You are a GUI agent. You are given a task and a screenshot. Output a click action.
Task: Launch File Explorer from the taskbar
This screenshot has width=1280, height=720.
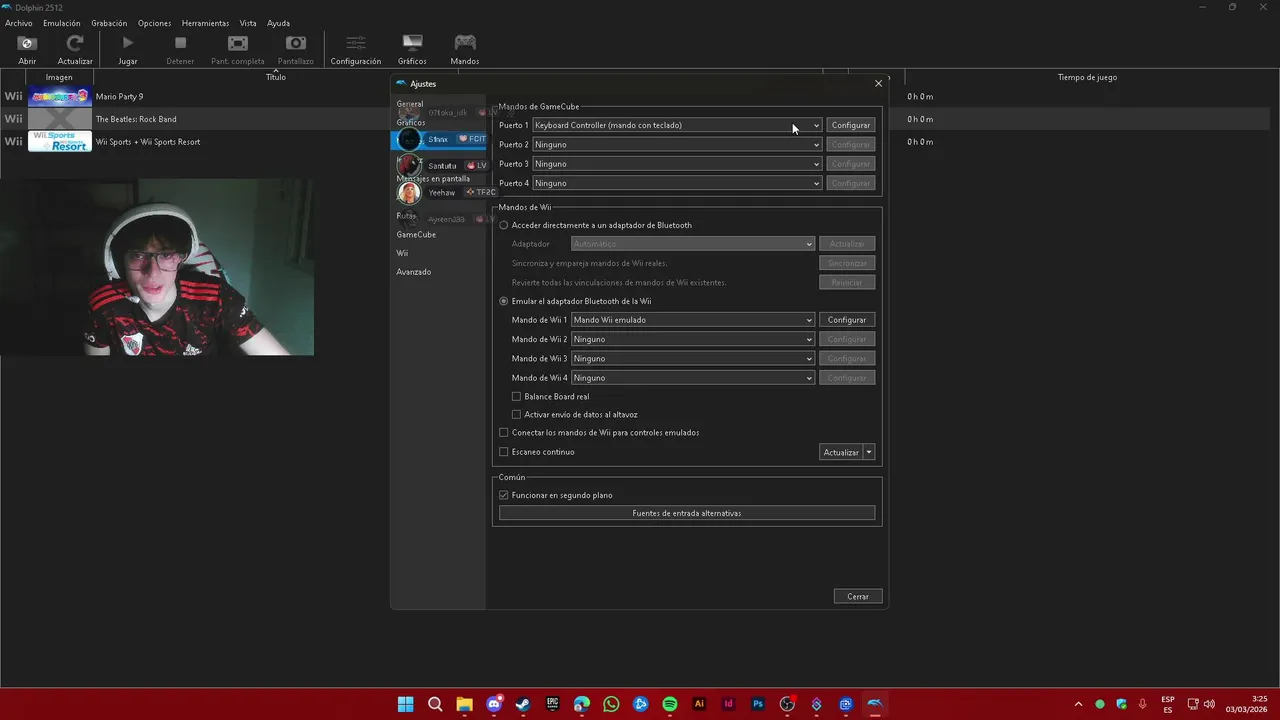tap(464, 704)
